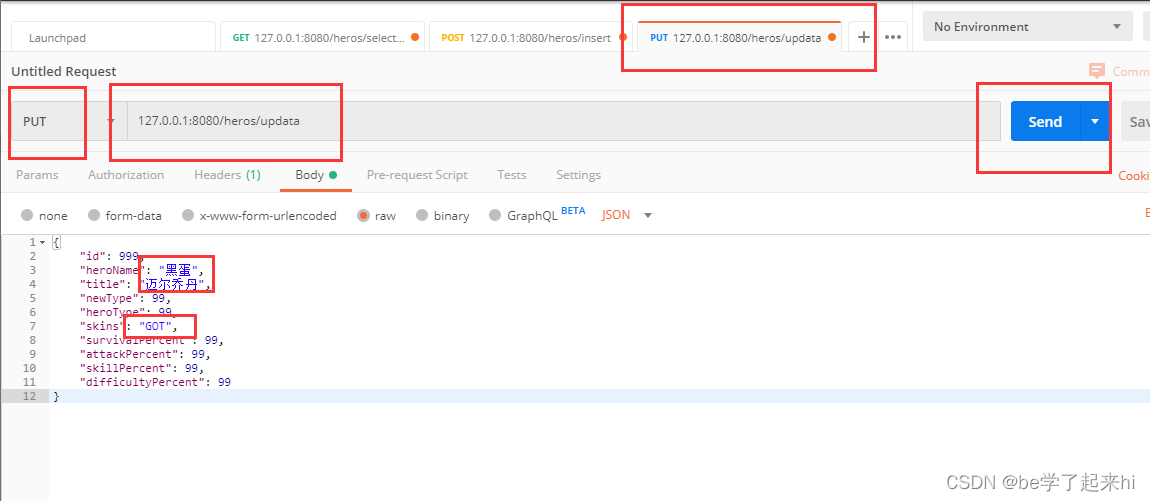Click the closing brace on line 12

tap(56, 396)
